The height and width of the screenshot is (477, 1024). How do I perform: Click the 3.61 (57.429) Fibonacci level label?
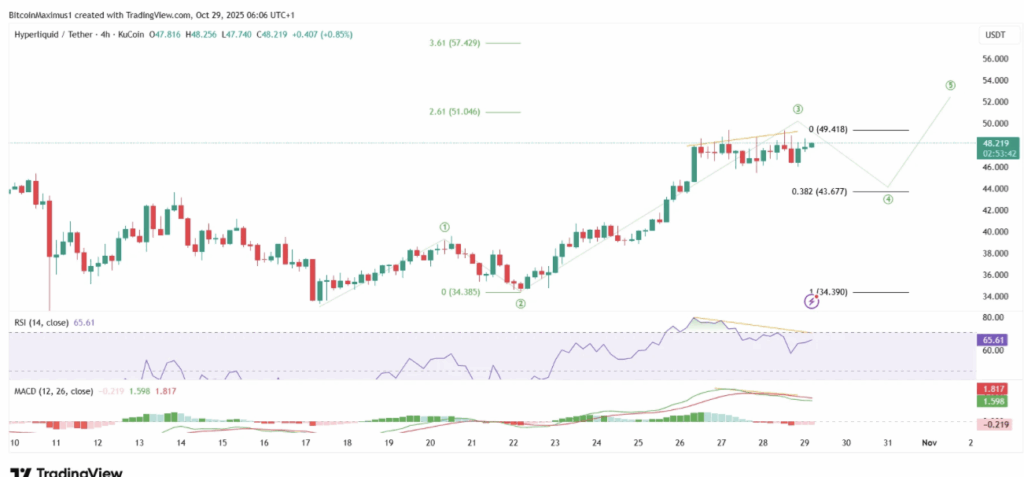click(x=449, y=43)
